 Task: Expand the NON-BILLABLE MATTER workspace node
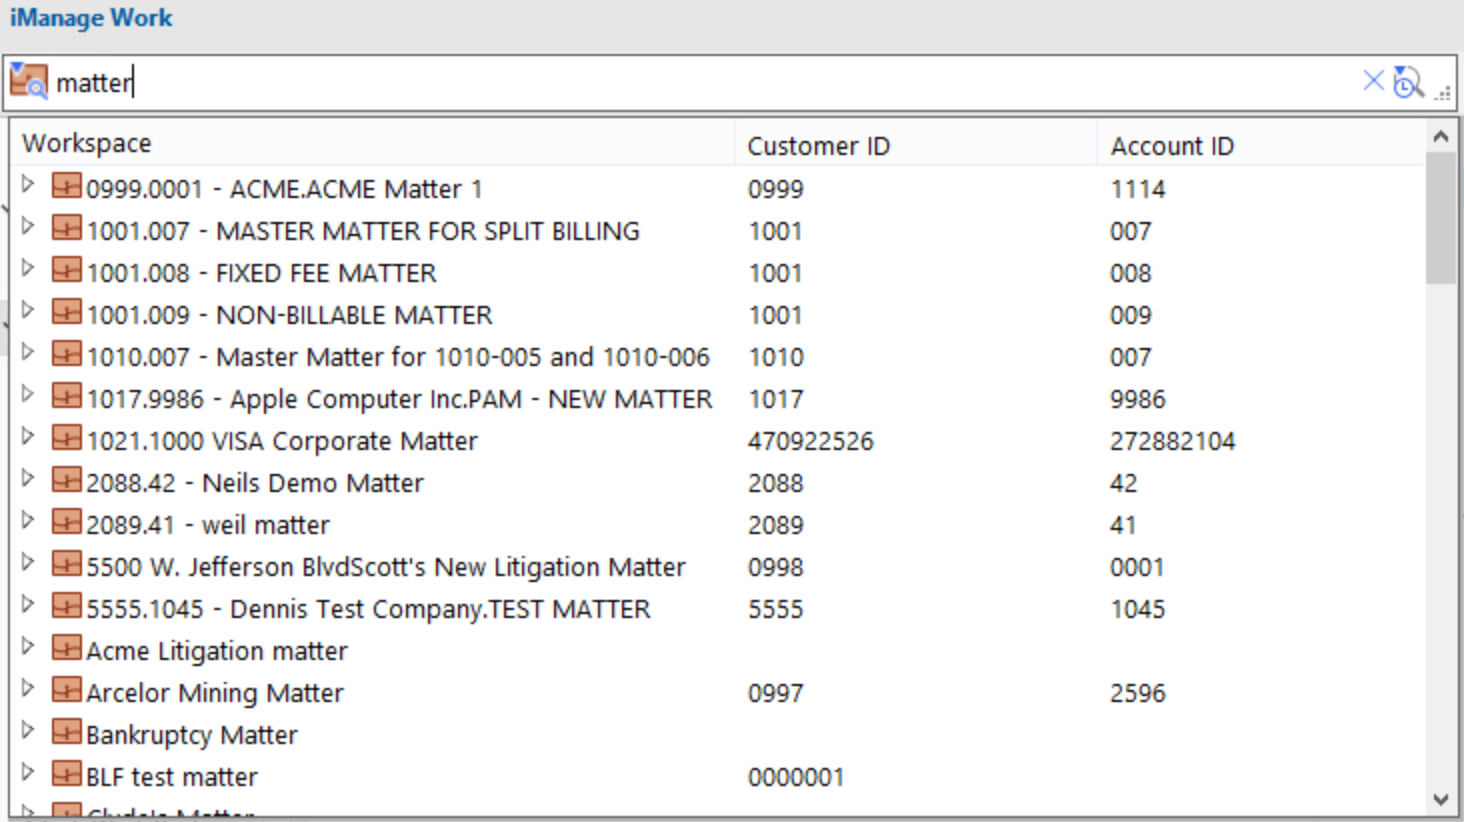pos(28,311)
